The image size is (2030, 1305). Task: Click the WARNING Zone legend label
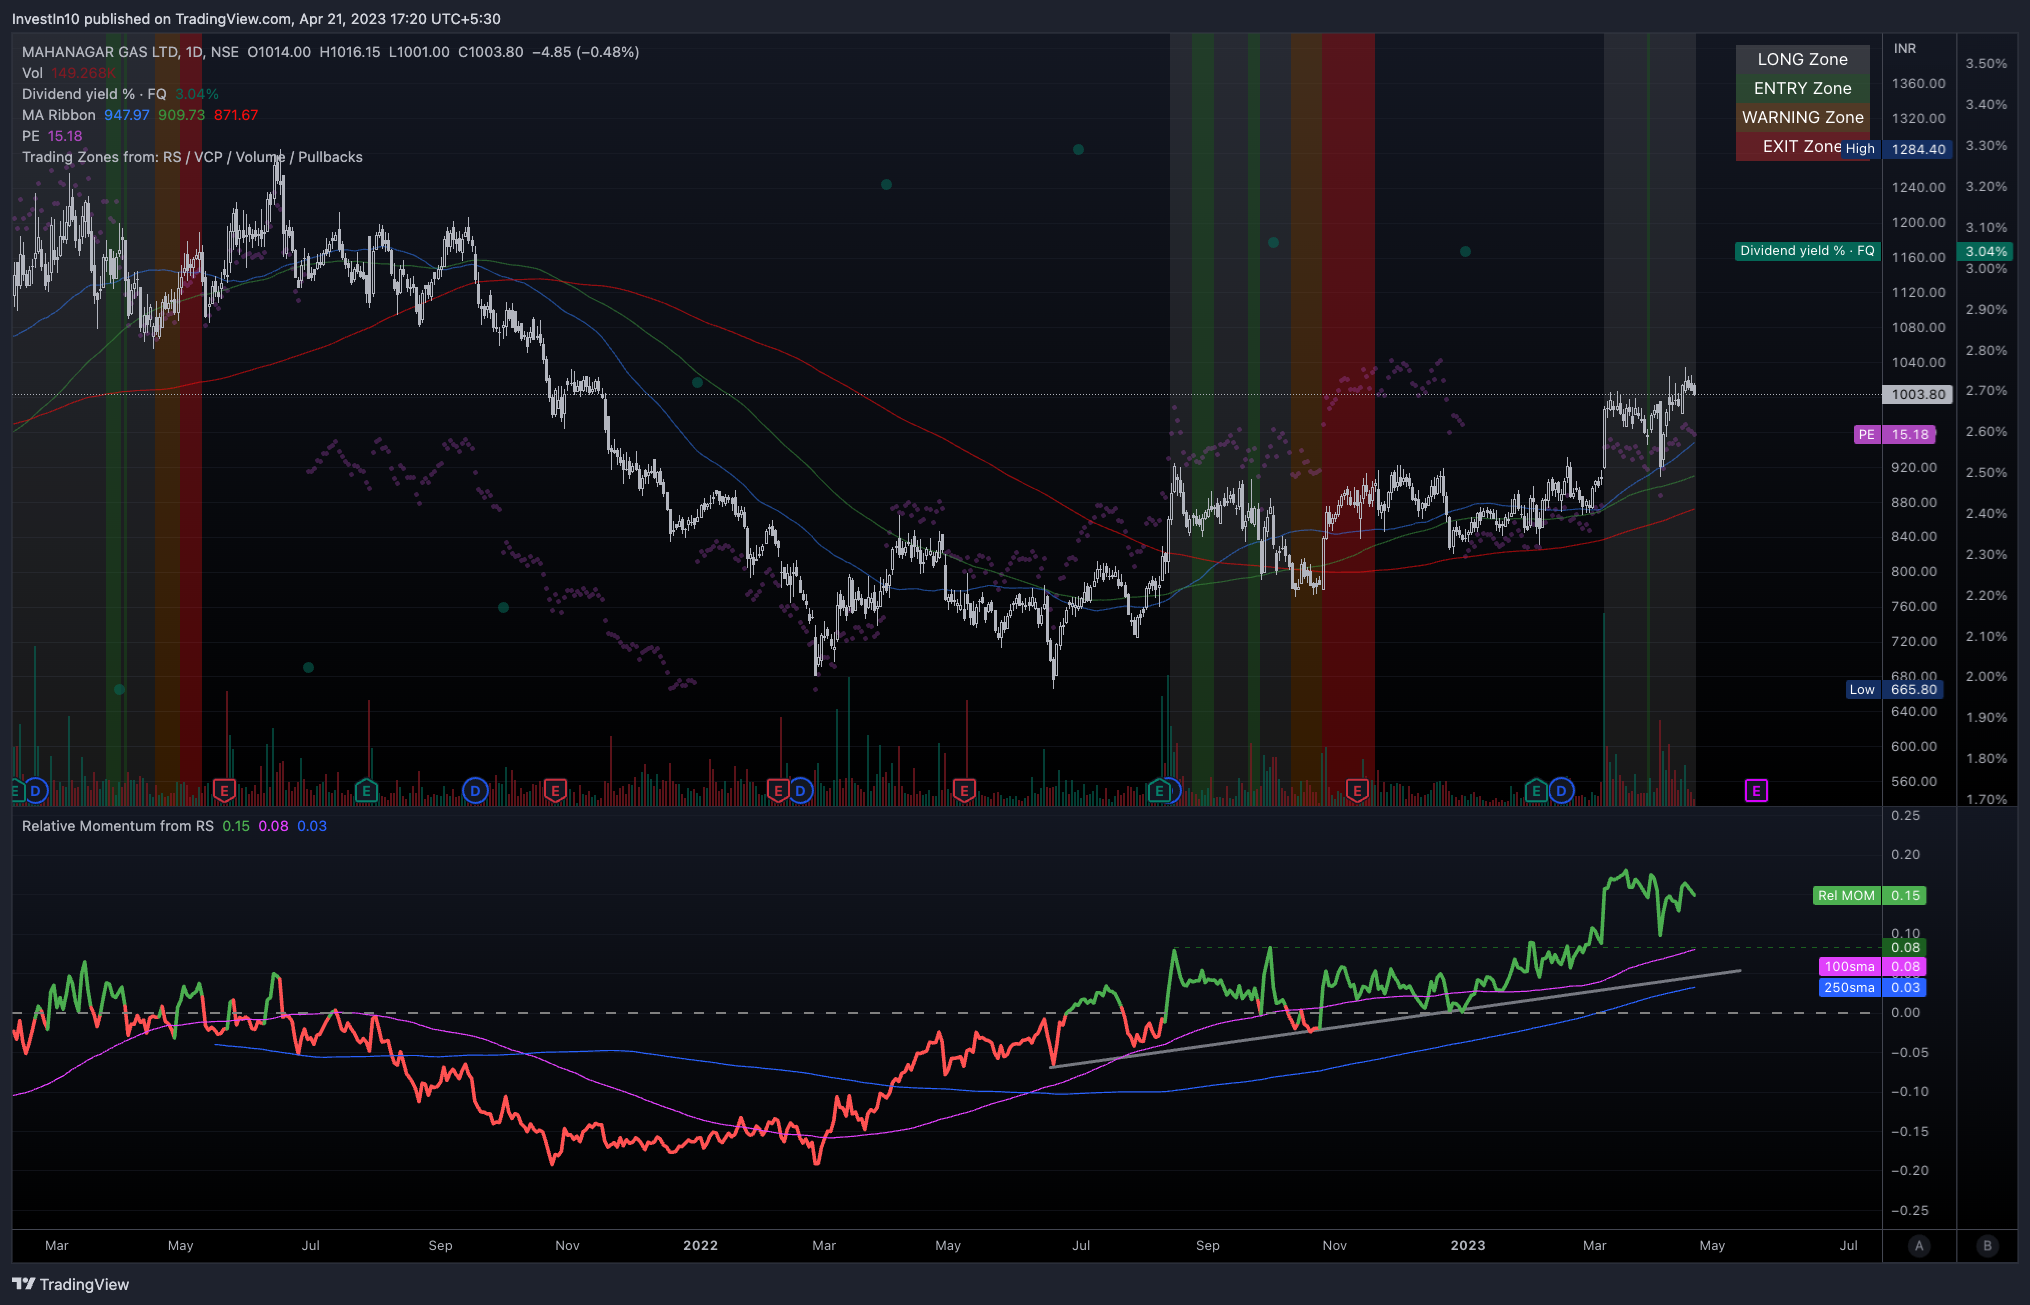[1802, 117]
